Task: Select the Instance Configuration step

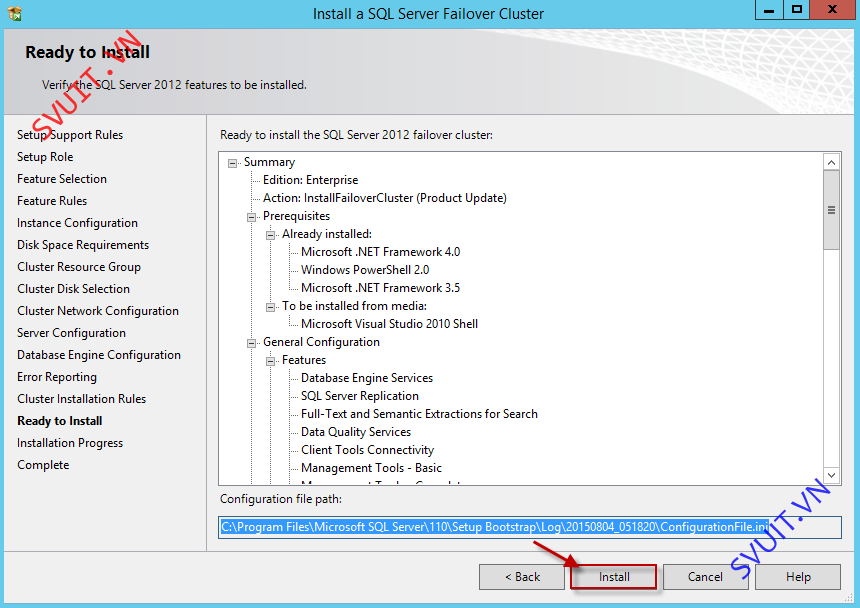Action: pyautogui.click(x=77, y=223)
